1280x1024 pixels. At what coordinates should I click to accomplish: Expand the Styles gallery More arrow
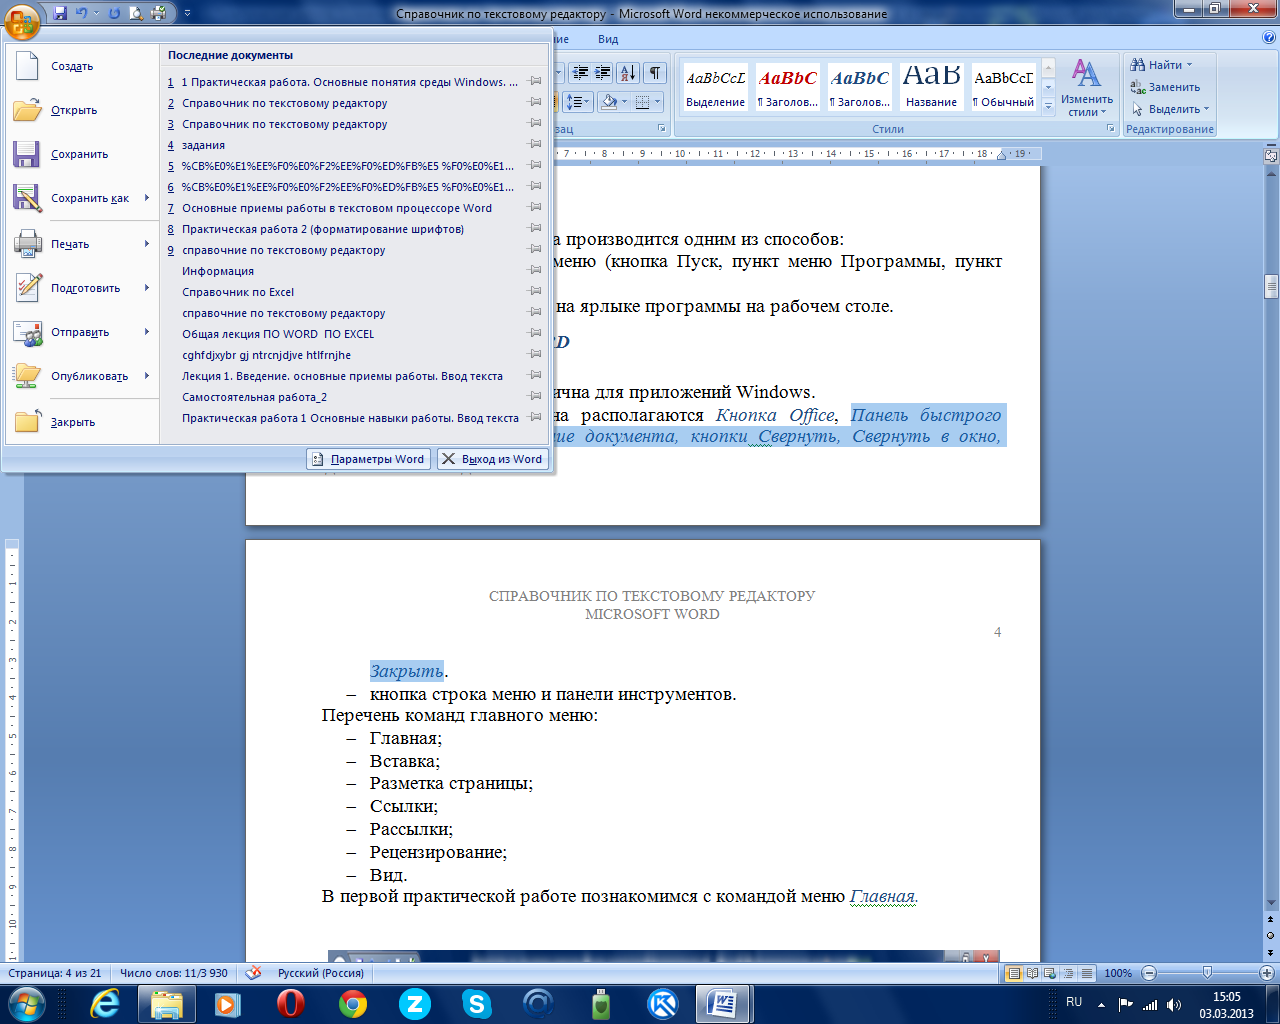tap(1048, 105)
